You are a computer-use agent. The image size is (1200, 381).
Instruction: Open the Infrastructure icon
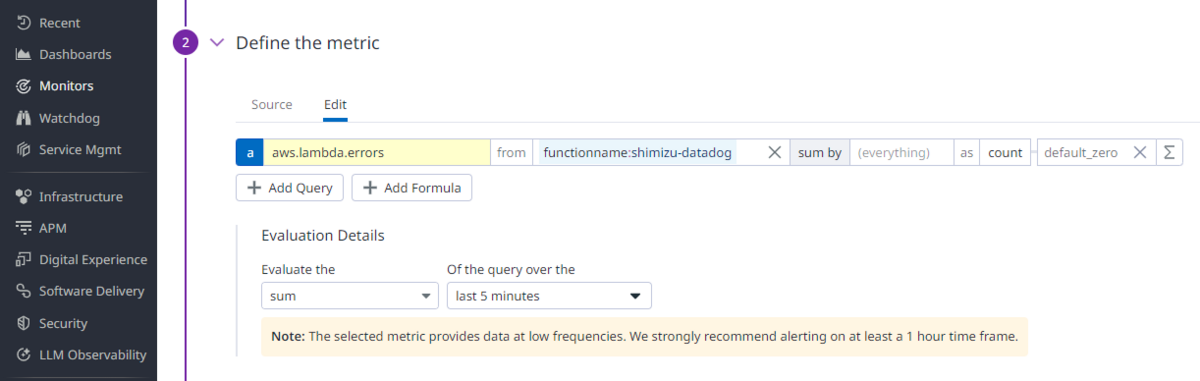[x=23, y=197]
